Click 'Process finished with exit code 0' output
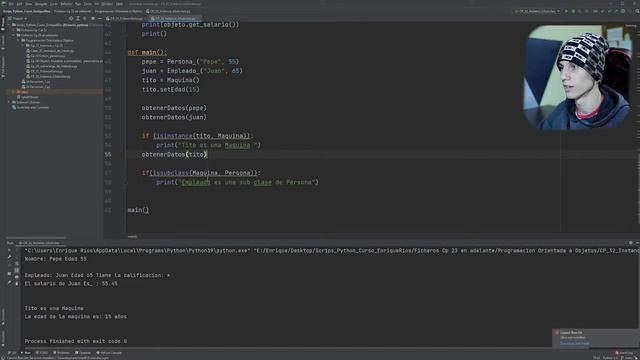The image size is (640, 360). [76, 341]
